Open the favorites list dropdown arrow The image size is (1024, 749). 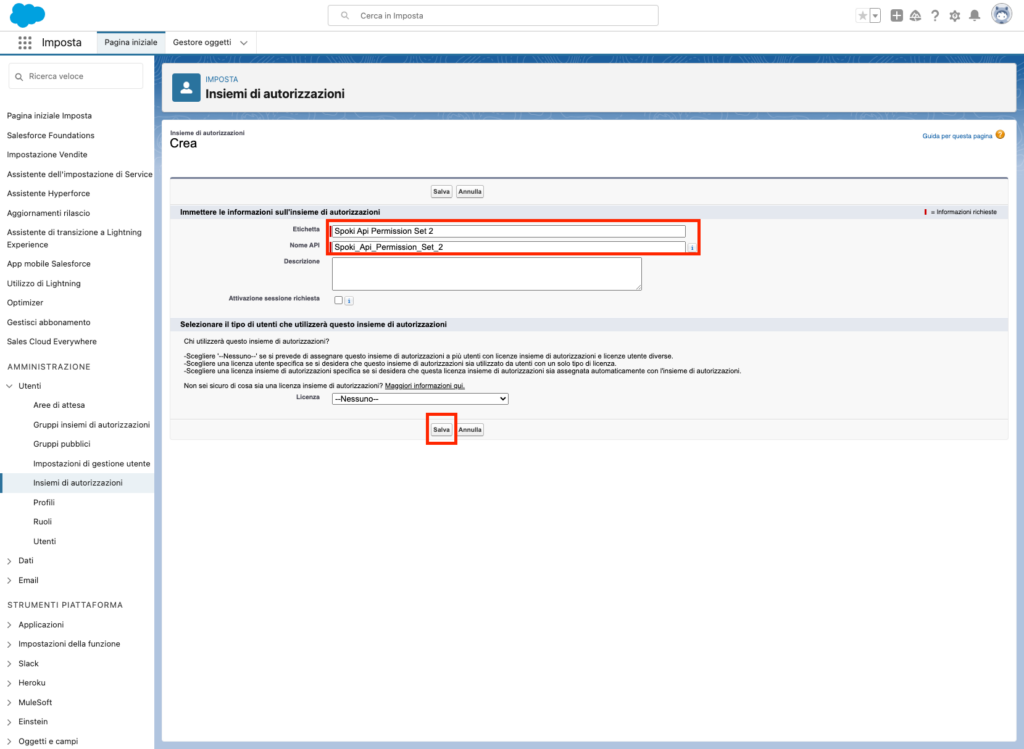(875, 16)
